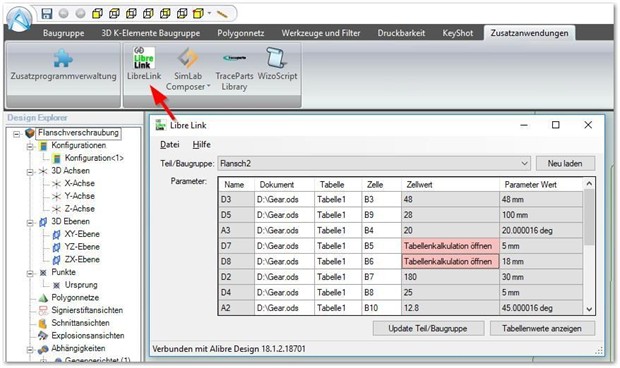This screenshot has height=368, width=620.
Task: Open the SimLab Composer dropdown arrow
Action: 208,87
